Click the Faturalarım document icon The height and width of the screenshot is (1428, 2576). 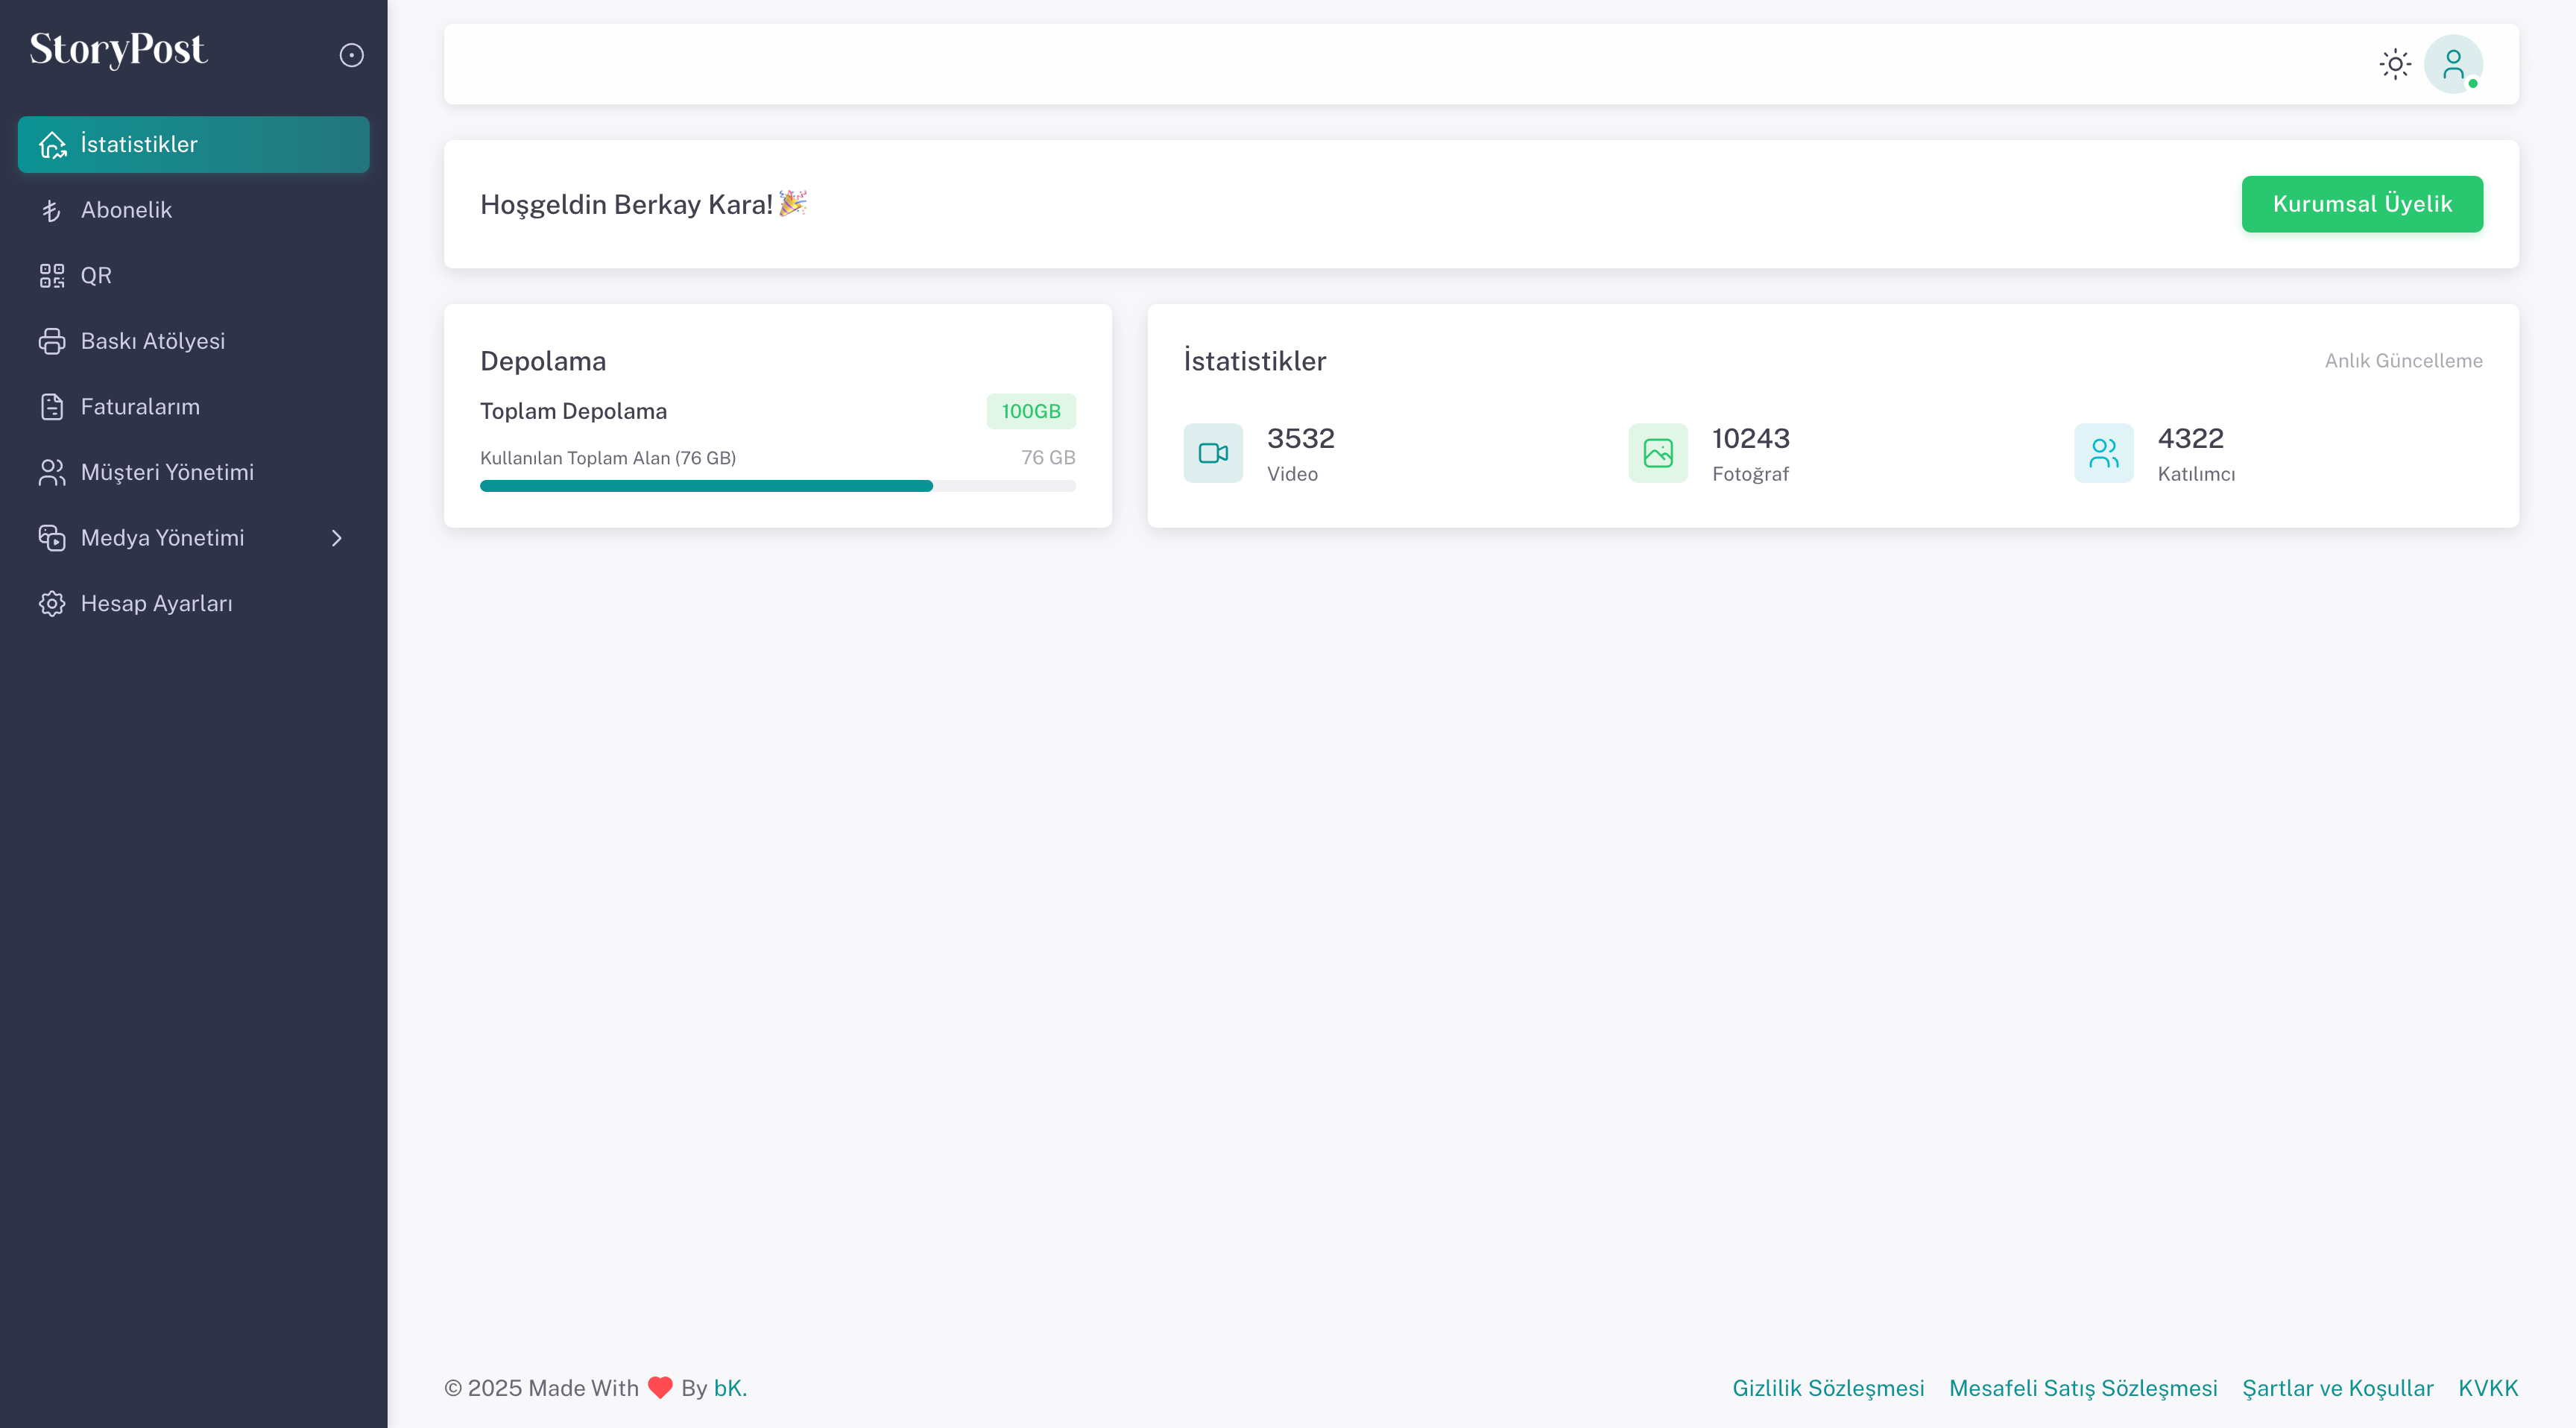52,407
